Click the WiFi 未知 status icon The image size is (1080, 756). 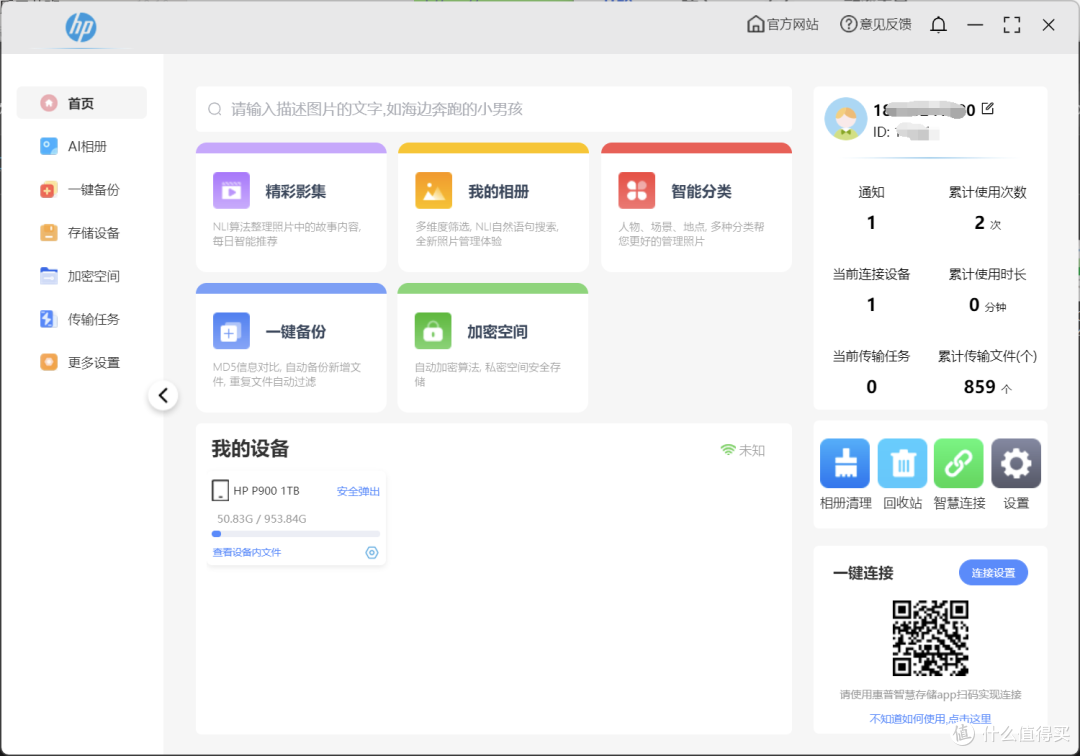(x=727, y=450)
